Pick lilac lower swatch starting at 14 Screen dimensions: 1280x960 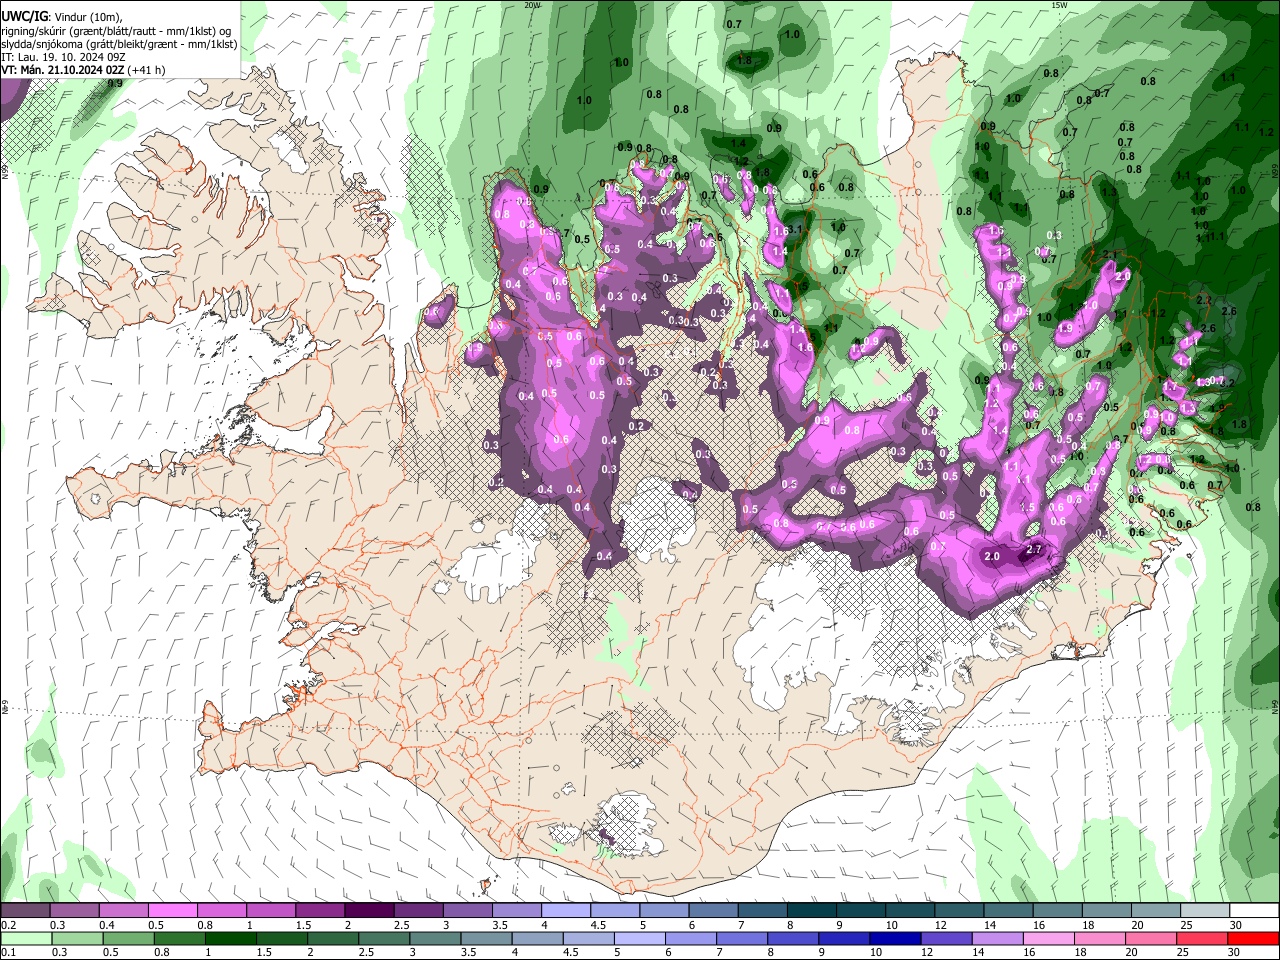click(x=996, y=938)
